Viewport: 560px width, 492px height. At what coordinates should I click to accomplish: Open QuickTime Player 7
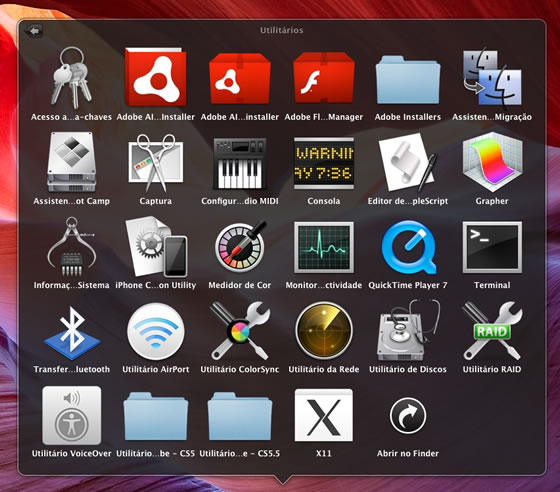point(408,247)
